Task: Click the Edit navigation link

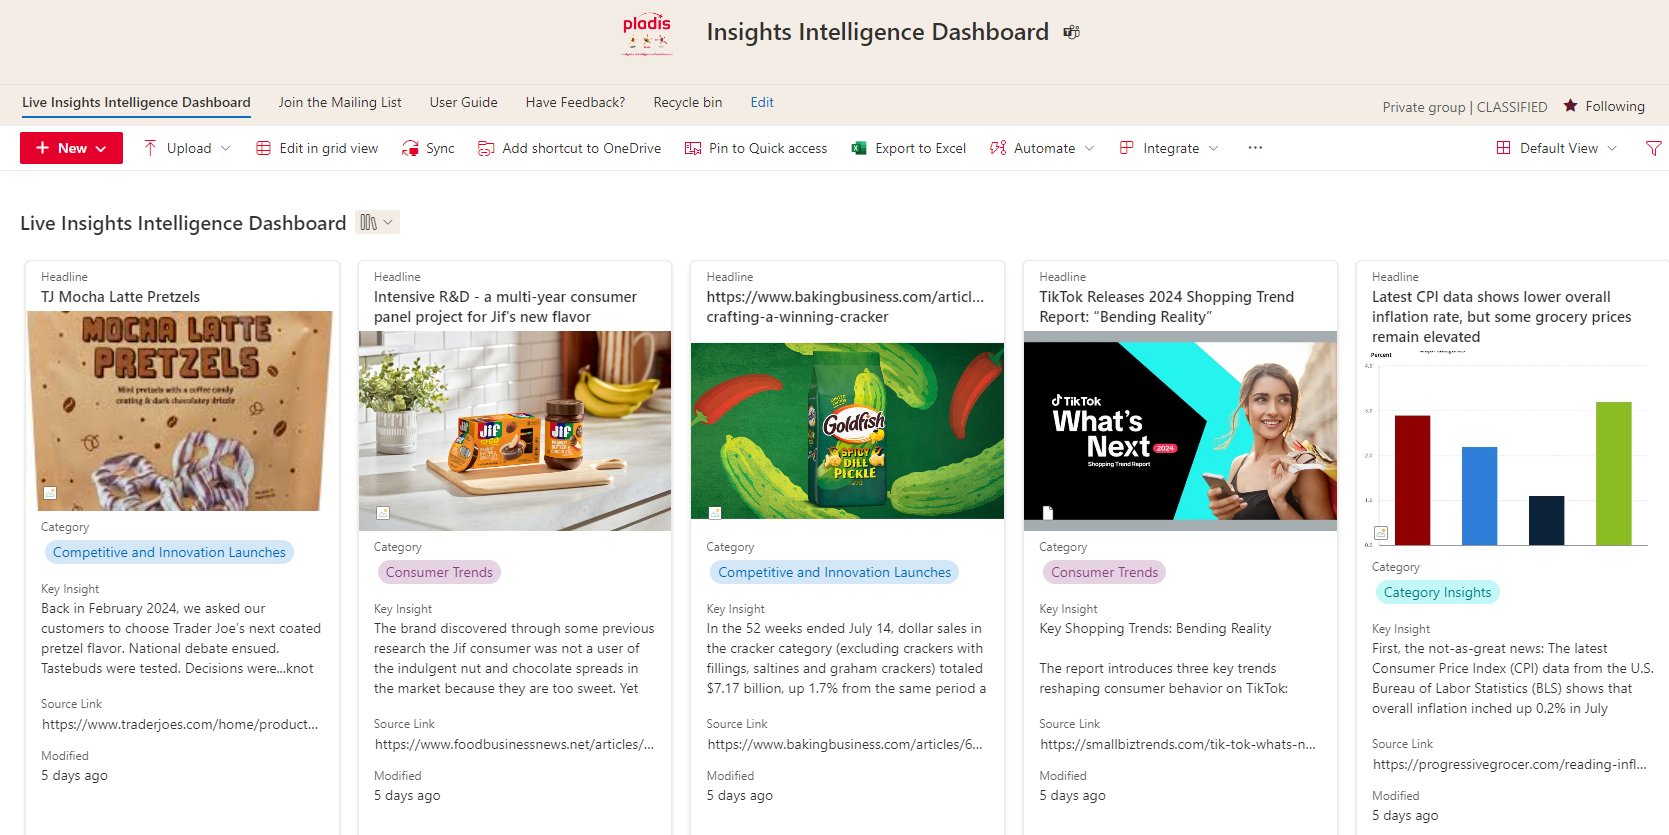Action: [x=762, y=102]
